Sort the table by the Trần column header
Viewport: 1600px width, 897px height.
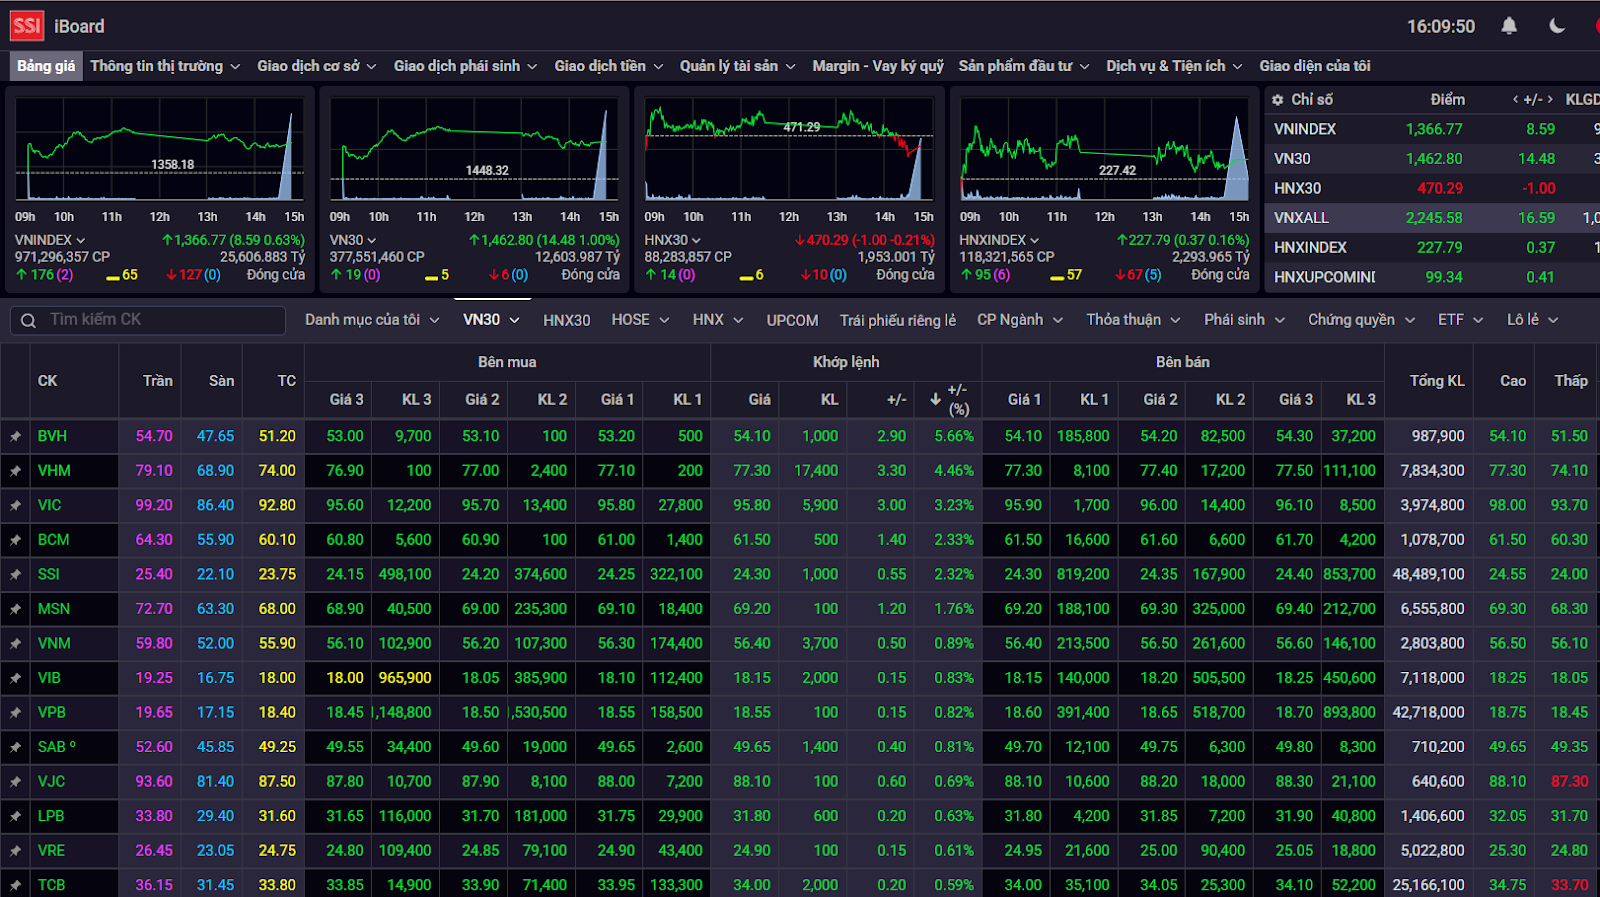point(157,381)
